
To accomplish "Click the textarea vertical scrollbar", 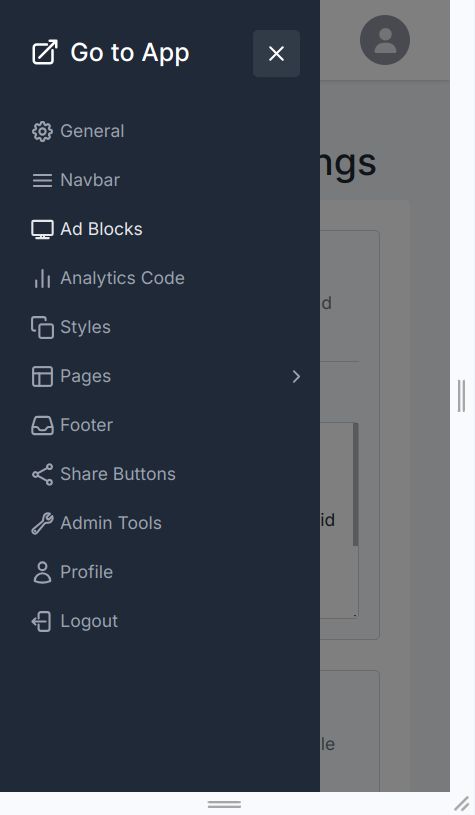I will (x=355, y=484).
